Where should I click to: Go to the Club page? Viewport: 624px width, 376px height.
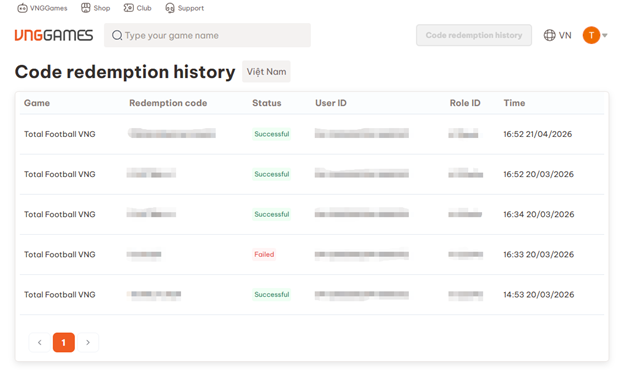[x=137, y=8]
